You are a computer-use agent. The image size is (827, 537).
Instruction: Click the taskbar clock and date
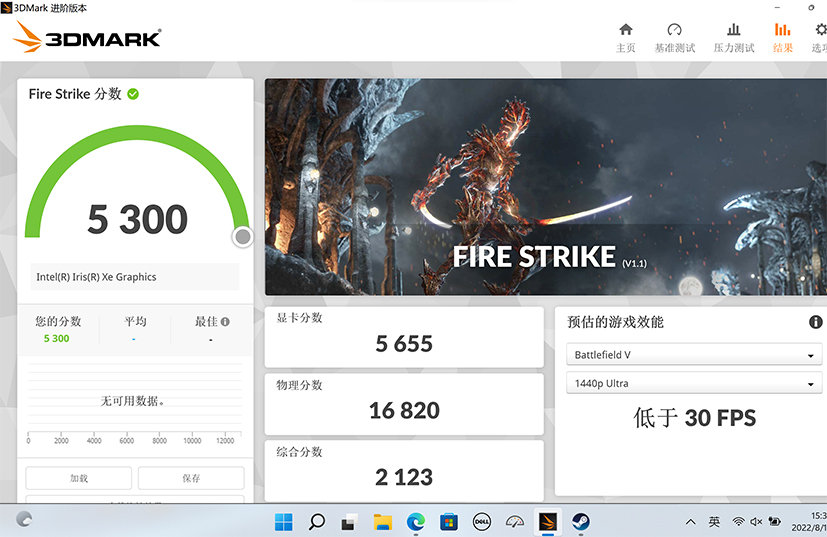click(x=809, y=522)
